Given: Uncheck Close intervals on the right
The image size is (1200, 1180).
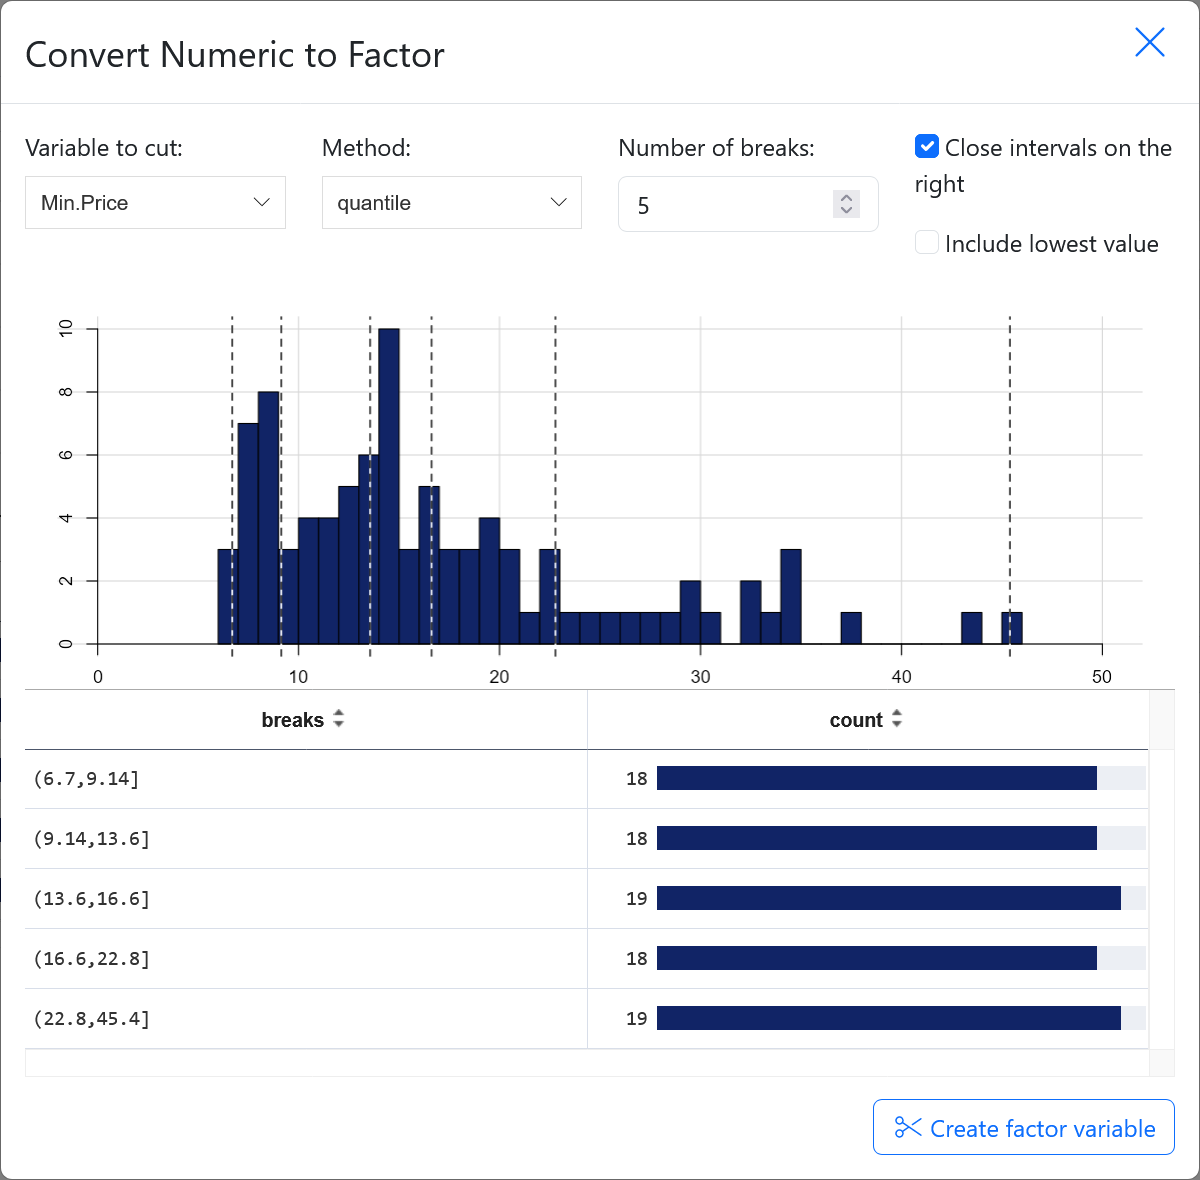Looking at the screenshot, I should [927, 147].
